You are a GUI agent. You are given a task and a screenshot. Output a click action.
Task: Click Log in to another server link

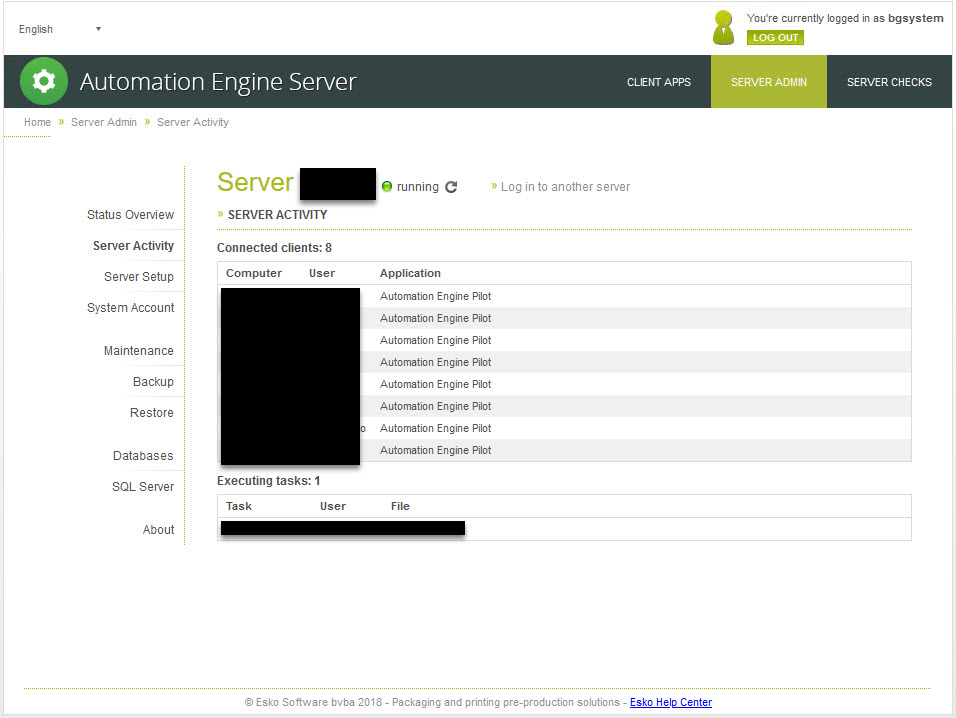pyautogui.click(x=565, y=187)
